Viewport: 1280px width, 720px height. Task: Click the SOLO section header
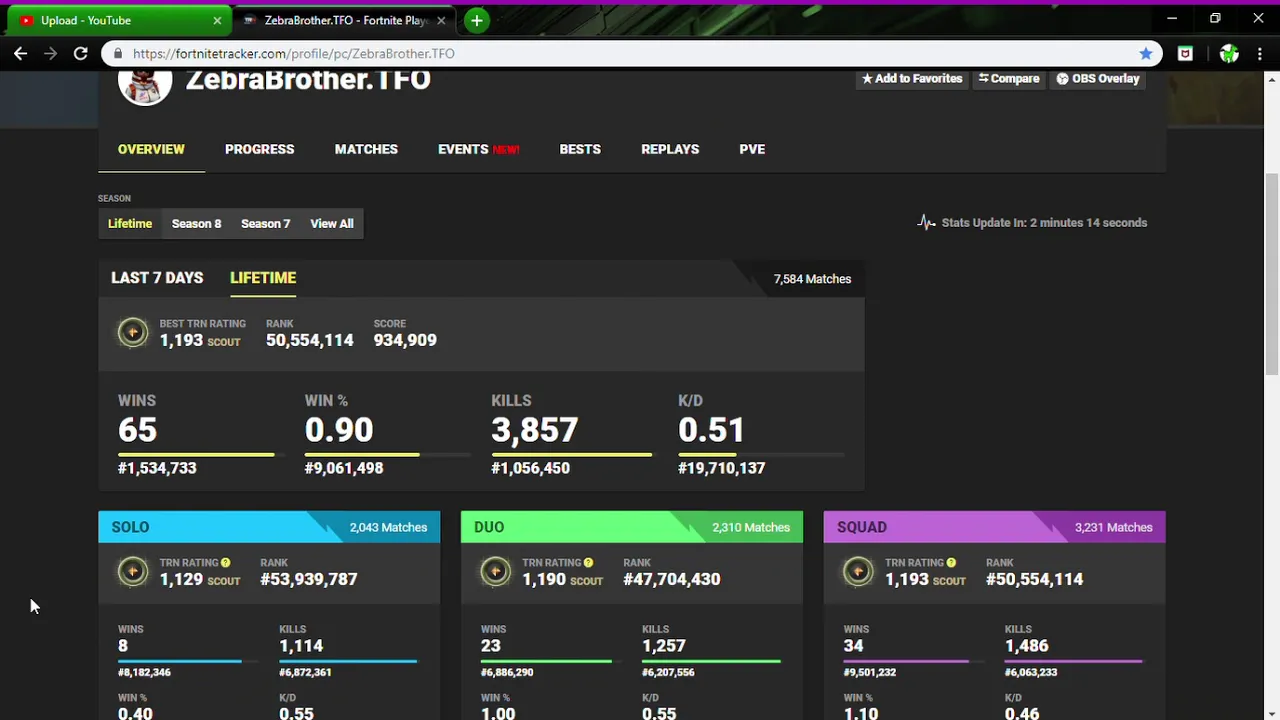269,527
